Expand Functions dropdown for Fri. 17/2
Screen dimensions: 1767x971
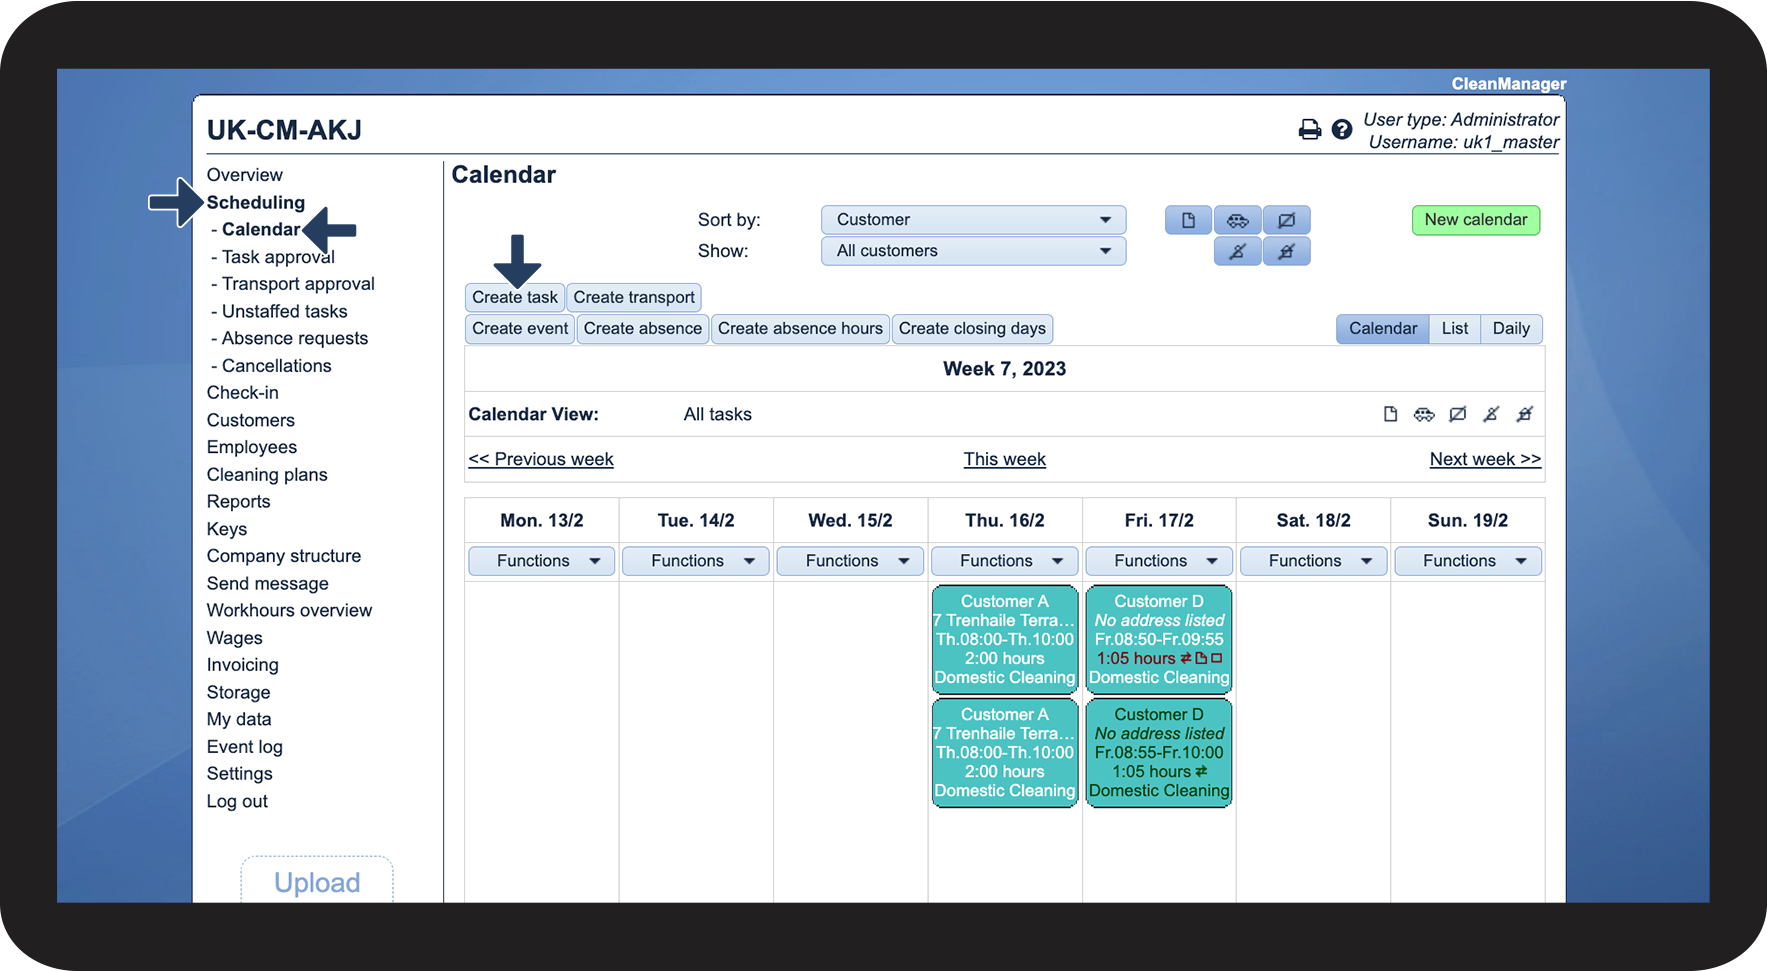pos(1159,561)
